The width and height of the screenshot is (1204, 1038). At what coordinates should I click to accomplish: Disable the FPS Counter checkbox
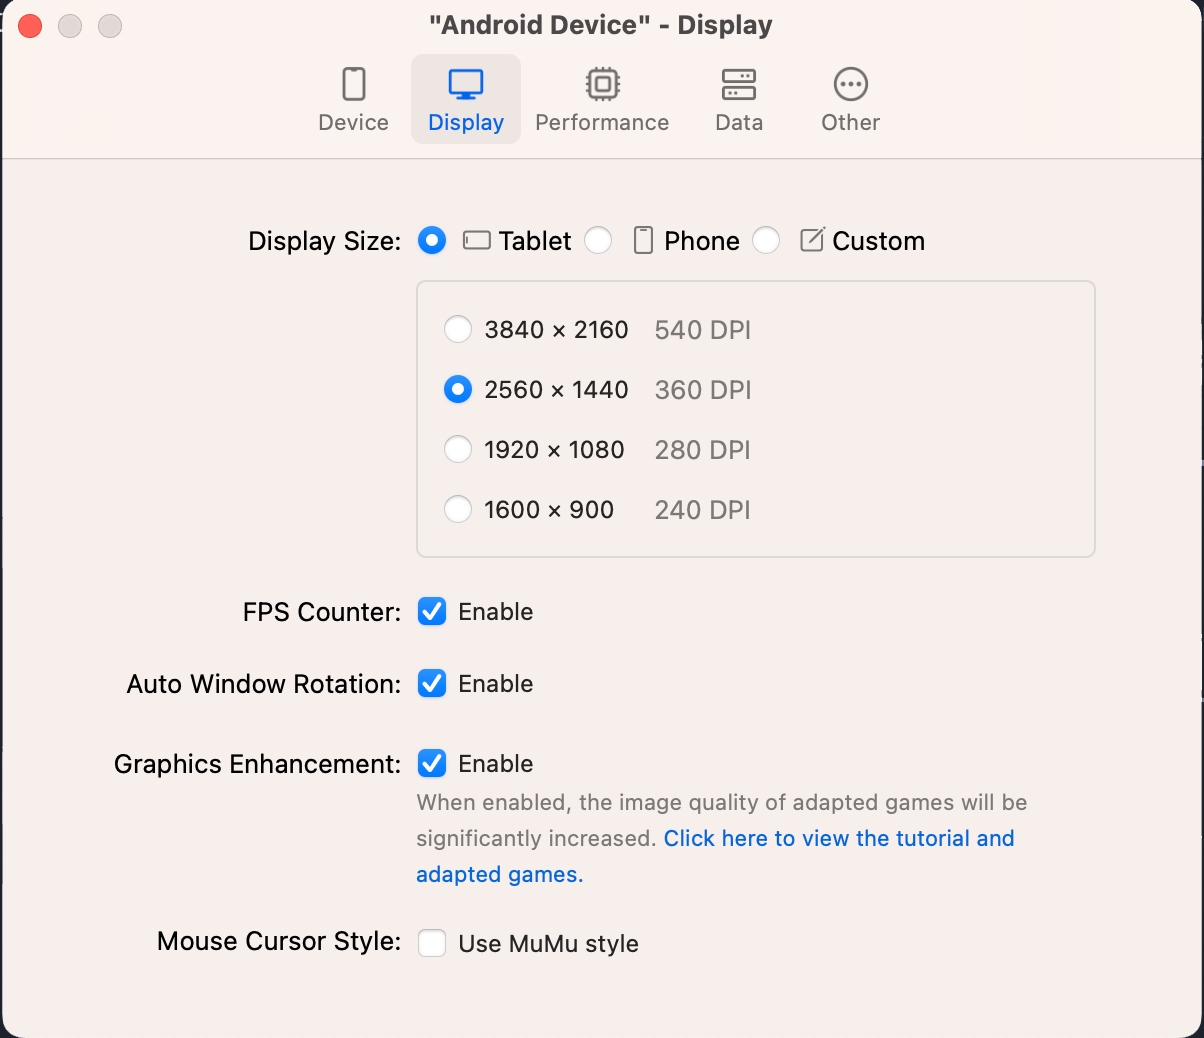pos(432,612)
